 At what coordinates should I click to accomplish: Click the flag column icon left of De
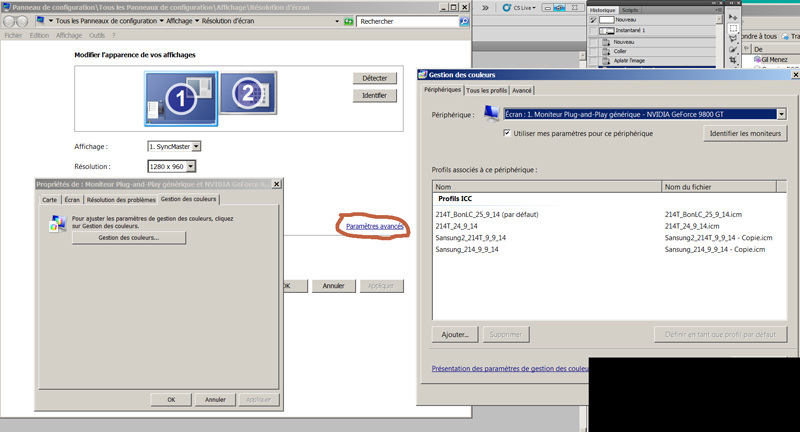point(746,49)
